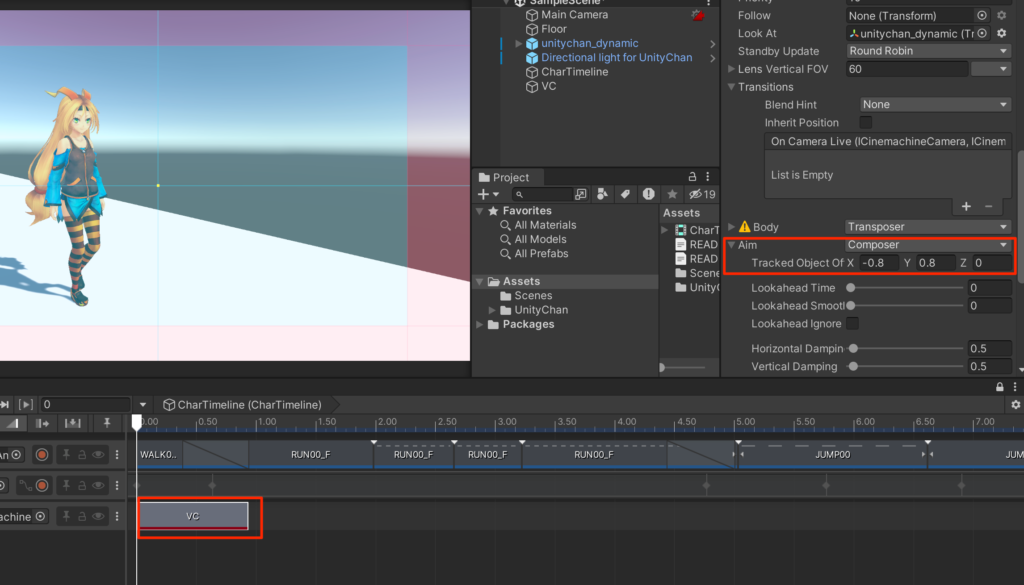Image resolution: width=1024 pixels, height=585 pixels.
Task: Open the Project panel's create asset menu
Action: [488, 194]
